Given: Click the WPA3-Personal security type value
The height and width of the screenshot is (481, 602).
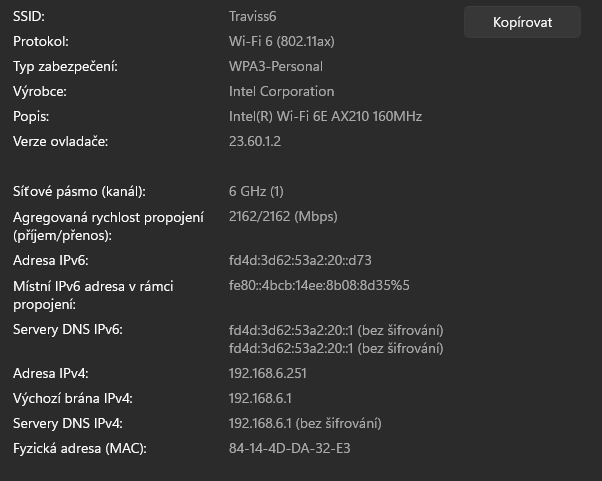Looking at the screenshot, I should tap(276, 67).
